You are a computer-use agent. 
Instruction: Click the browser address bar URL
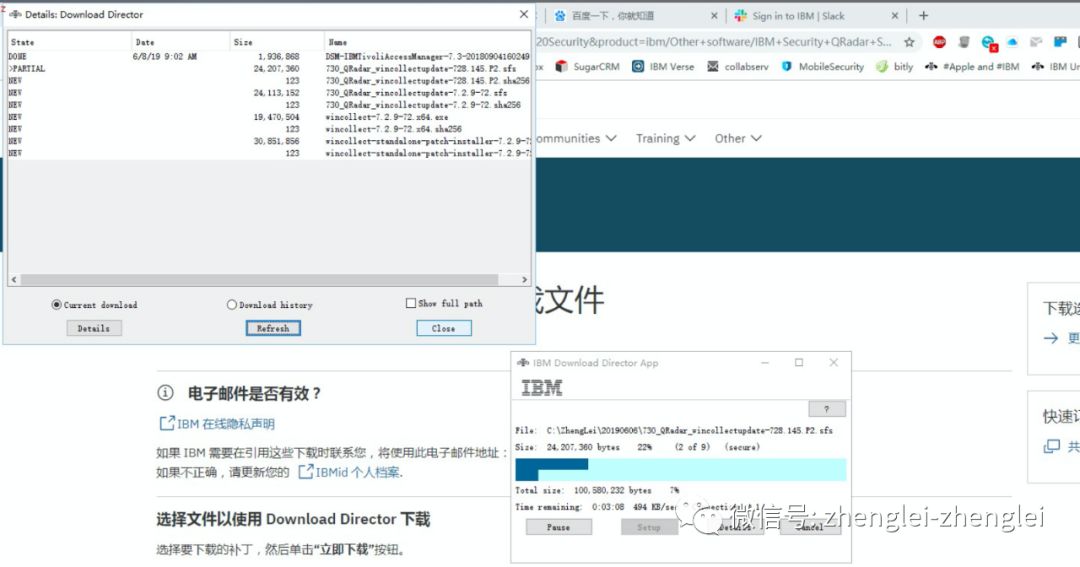[714, 42]
